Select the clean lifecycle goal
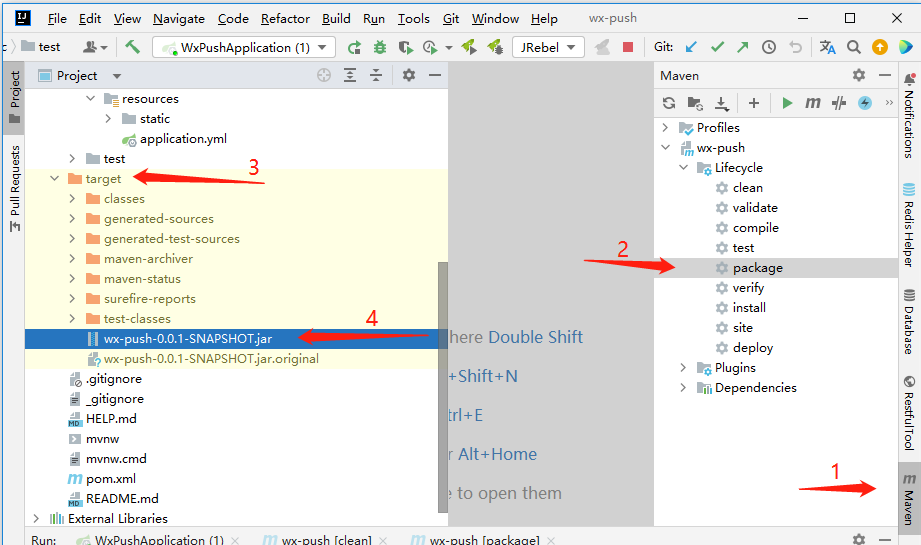The height and width of the screenshot is (545, 921). tap(748, 188)
